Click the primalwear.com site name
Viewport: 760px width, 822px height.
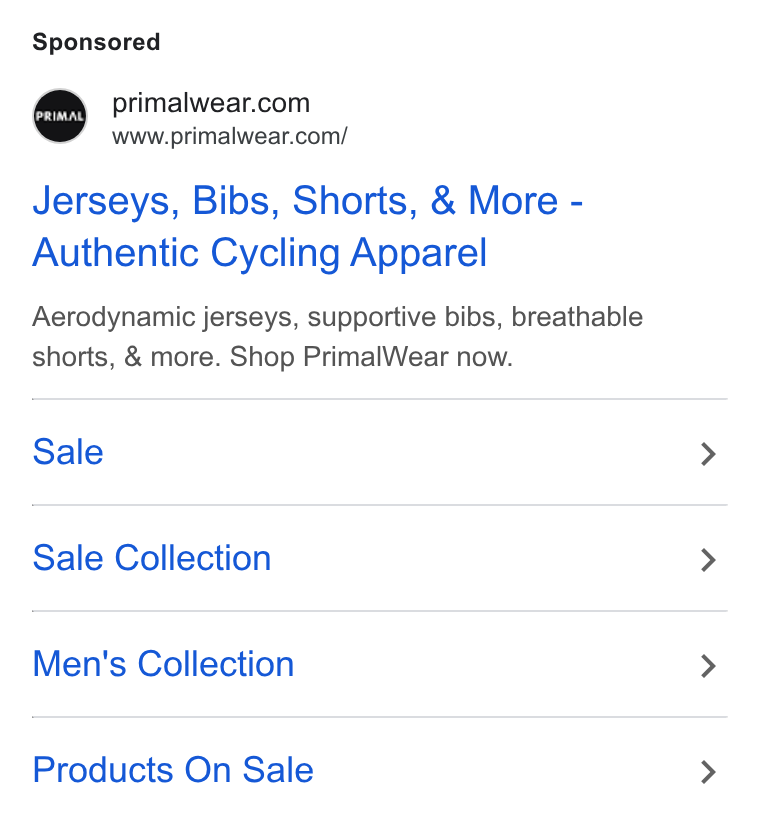(x=211, y=103)
